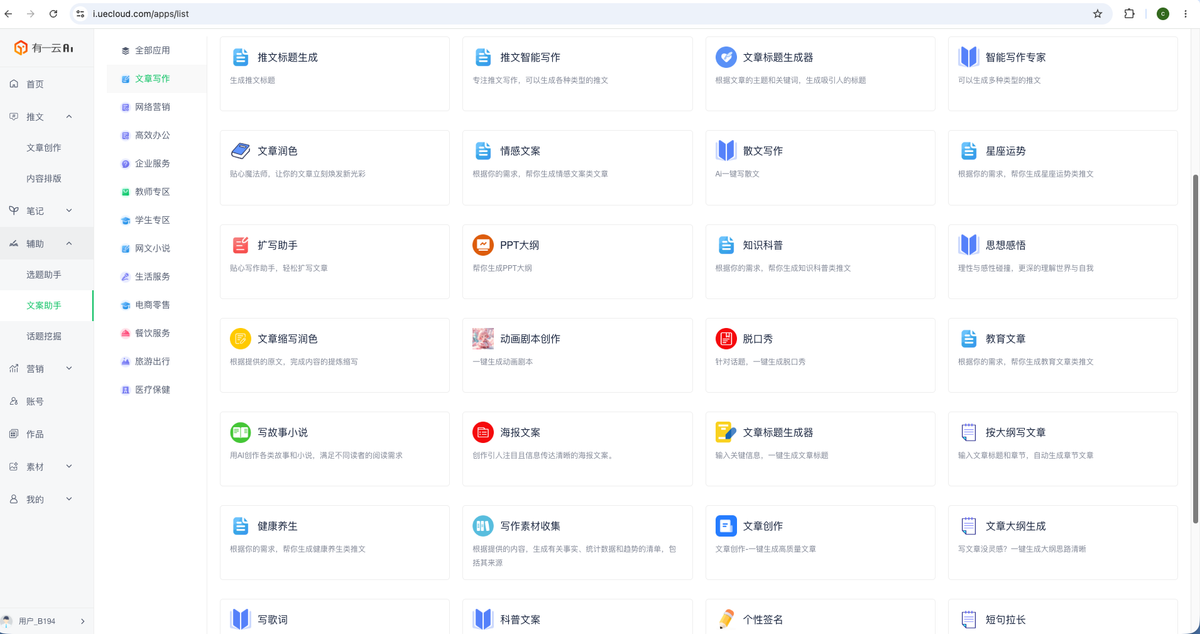Expand the 营销 sidebar section
Viewport: 1200px width, 634px height.
coord(69,369)
